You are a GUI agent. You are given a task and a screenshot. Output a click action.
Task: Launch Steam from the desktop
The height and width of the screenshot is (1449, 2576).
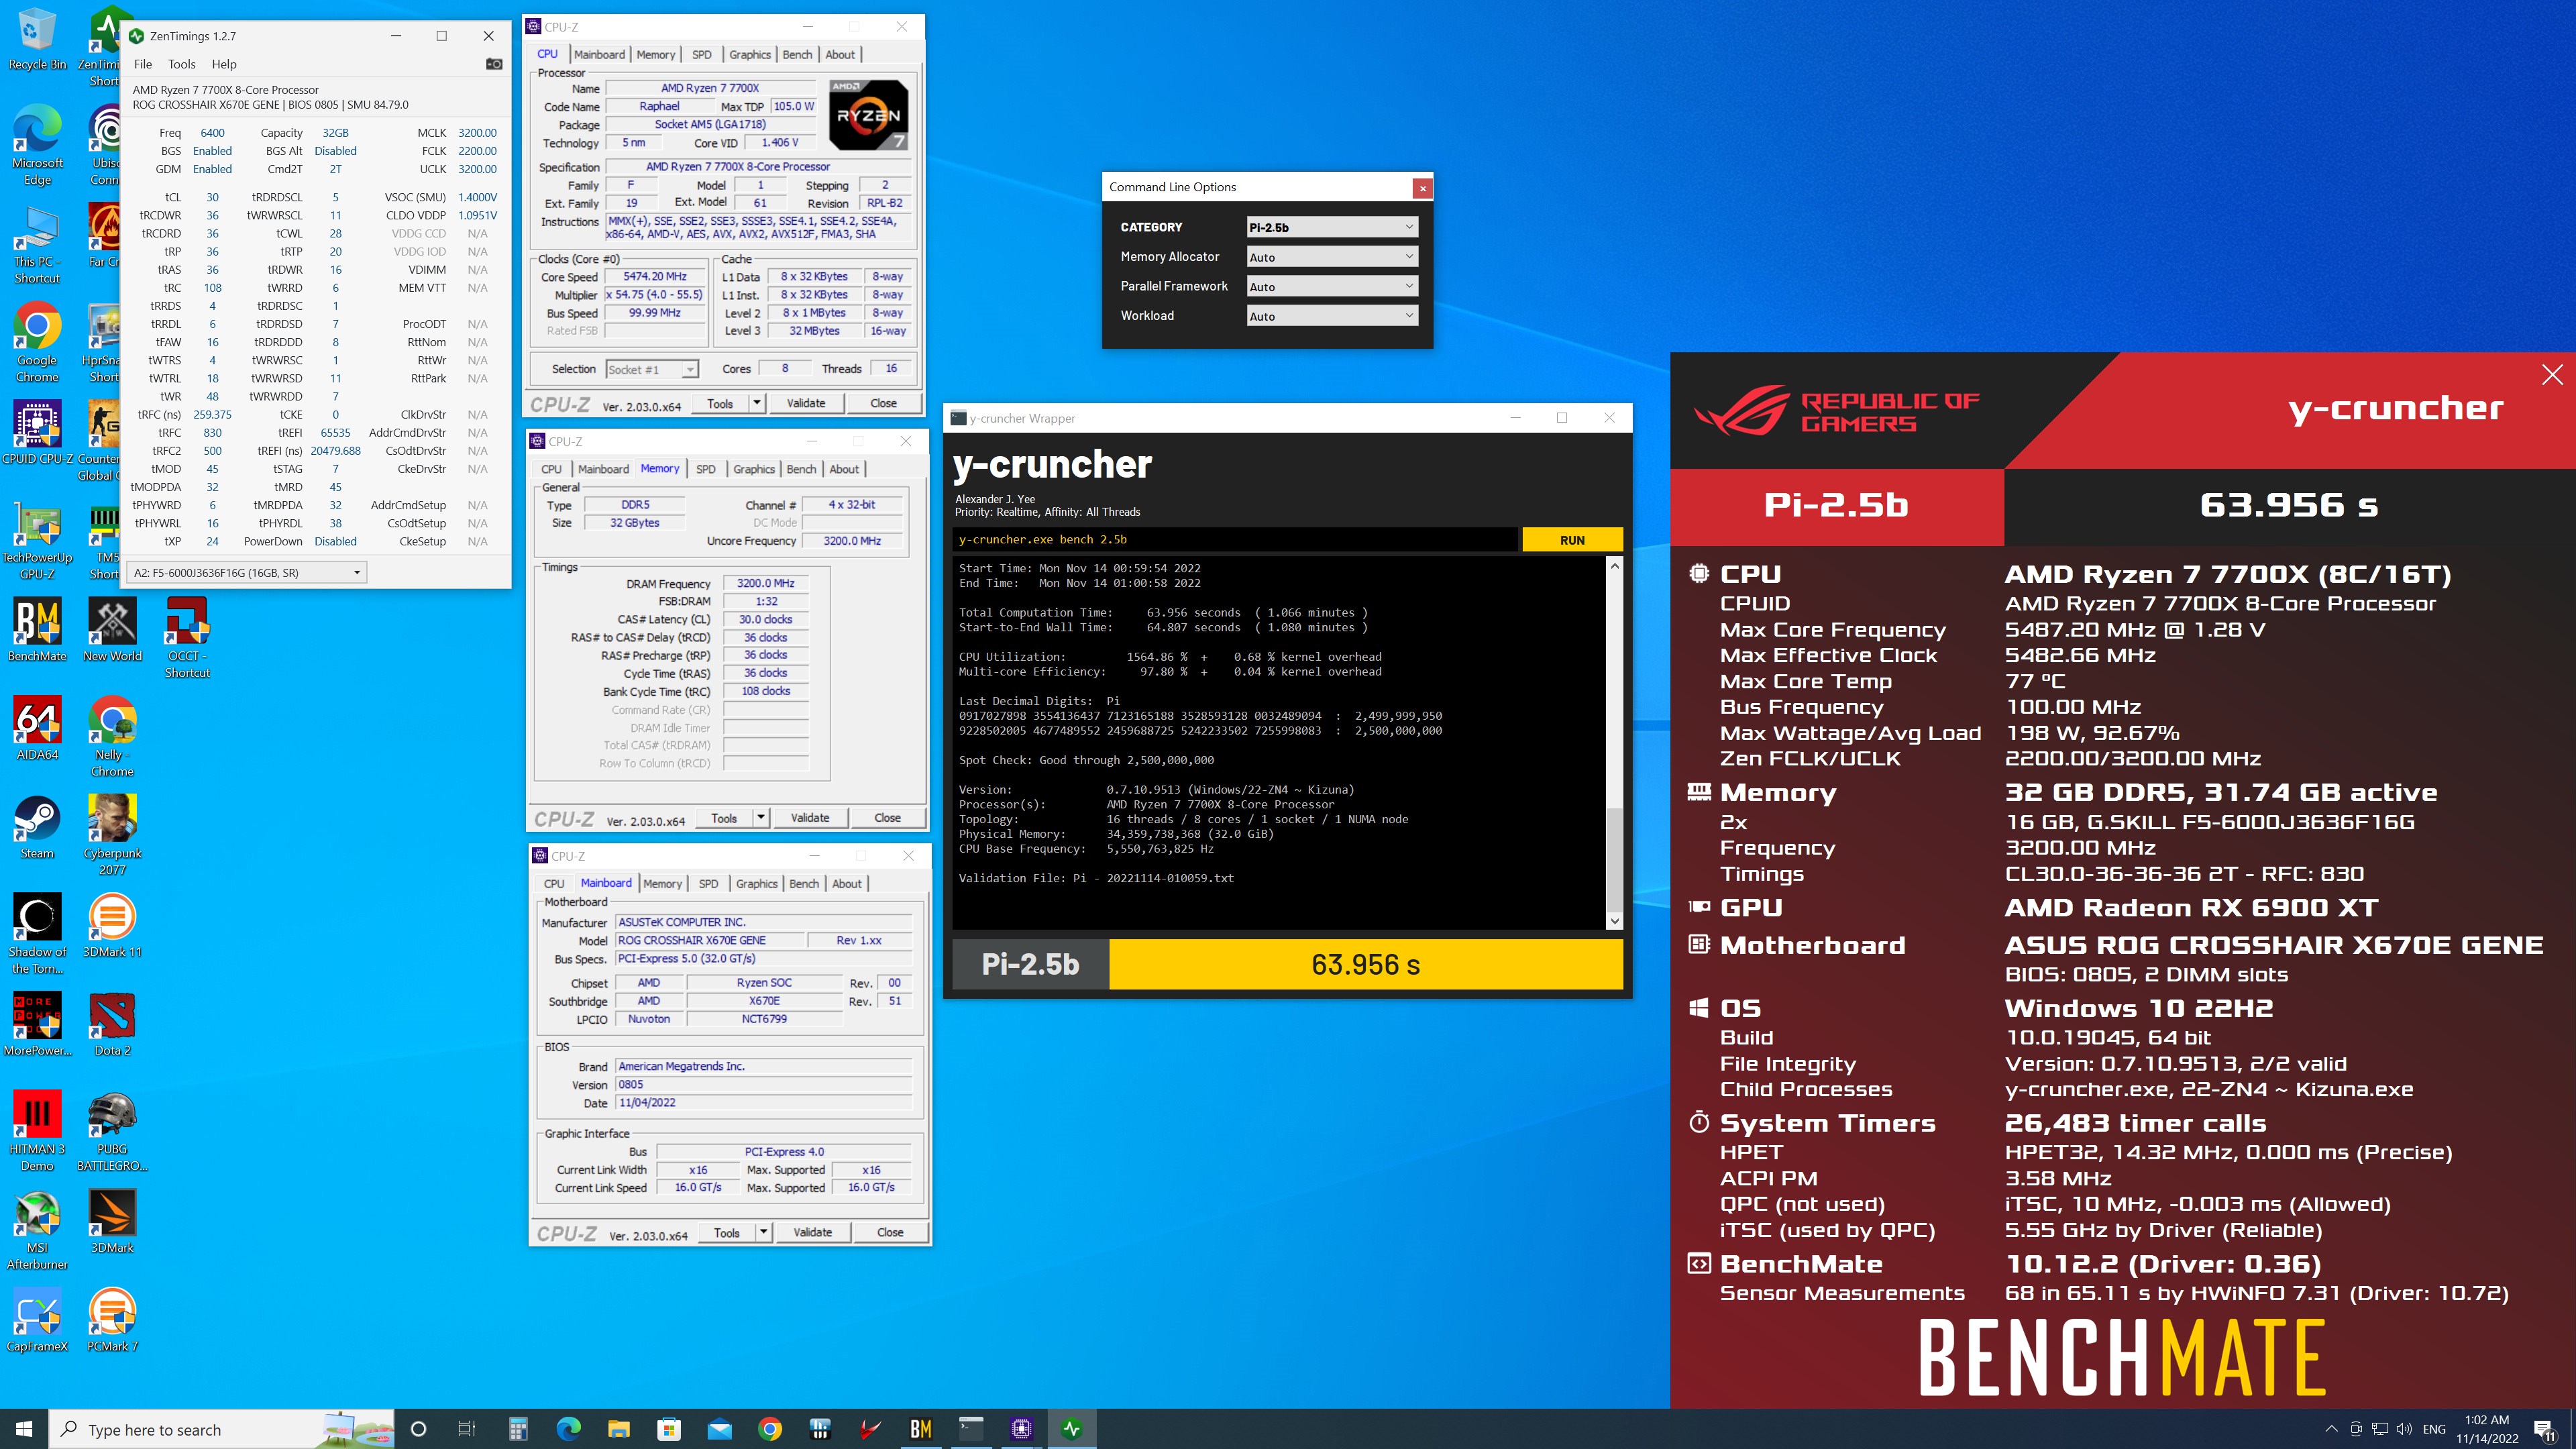[x=37, y=827]
